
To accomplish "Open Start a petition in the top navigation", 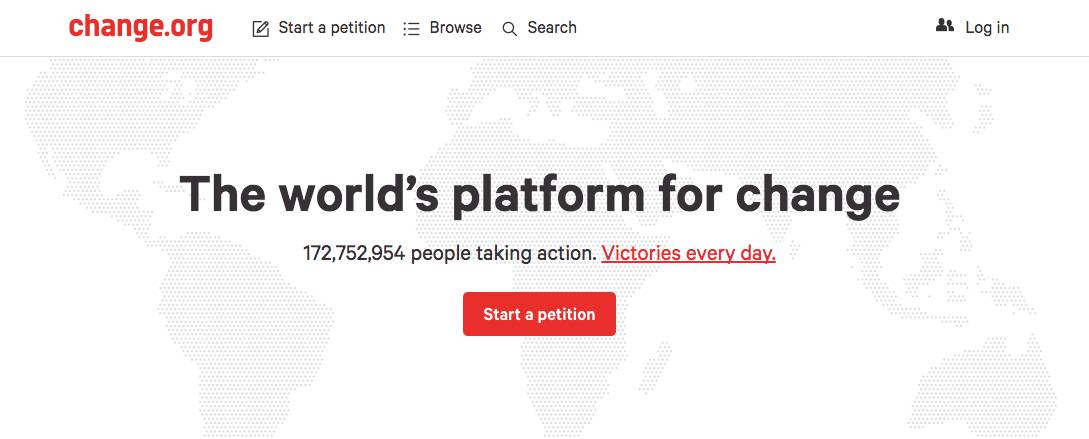I will coord(331,28).
